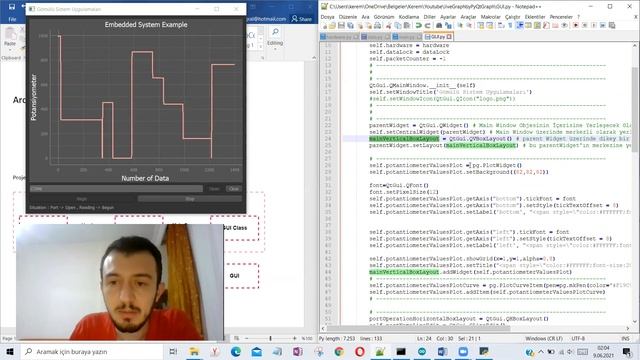Viewport: 640px width, 360px height.
Task: Click the Paste button in Word ribbon
Action: (x=10, y=39)
